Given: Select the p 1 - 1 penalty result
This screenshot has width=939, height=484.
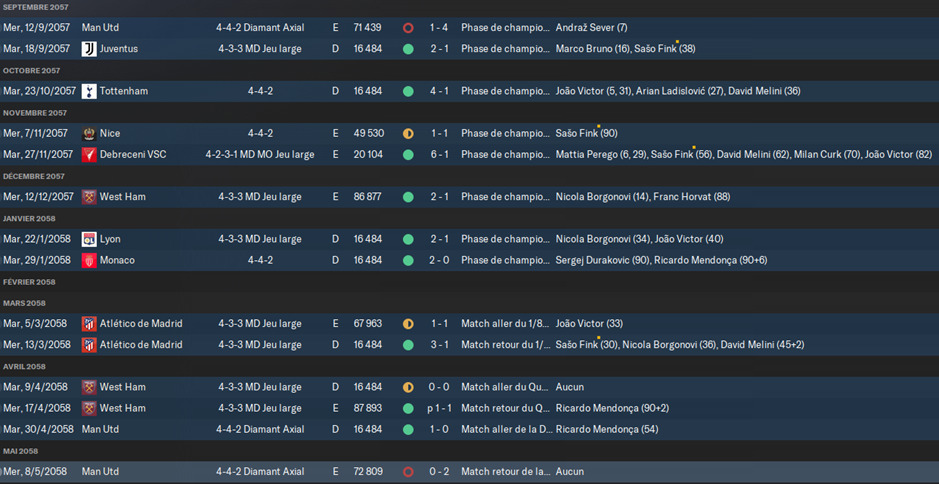Looking at the screenshot, I should click(x=439, y=409).
